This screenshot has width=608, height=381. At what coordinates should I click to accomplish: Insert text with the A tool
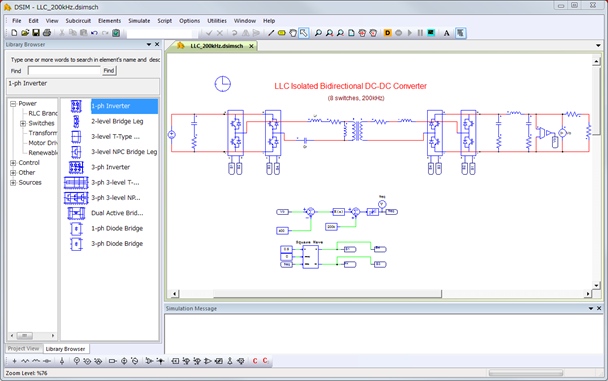pos(446,33)
